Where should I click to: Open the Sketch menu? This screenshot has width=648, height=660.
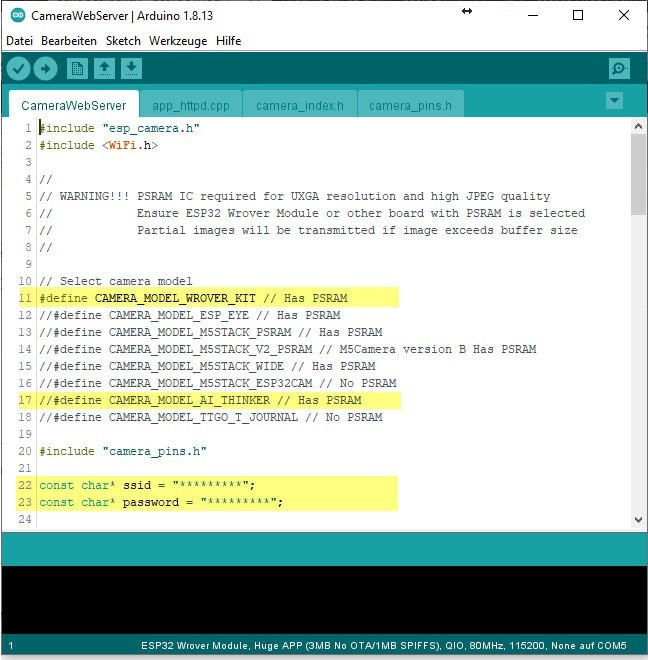point(123,41)
